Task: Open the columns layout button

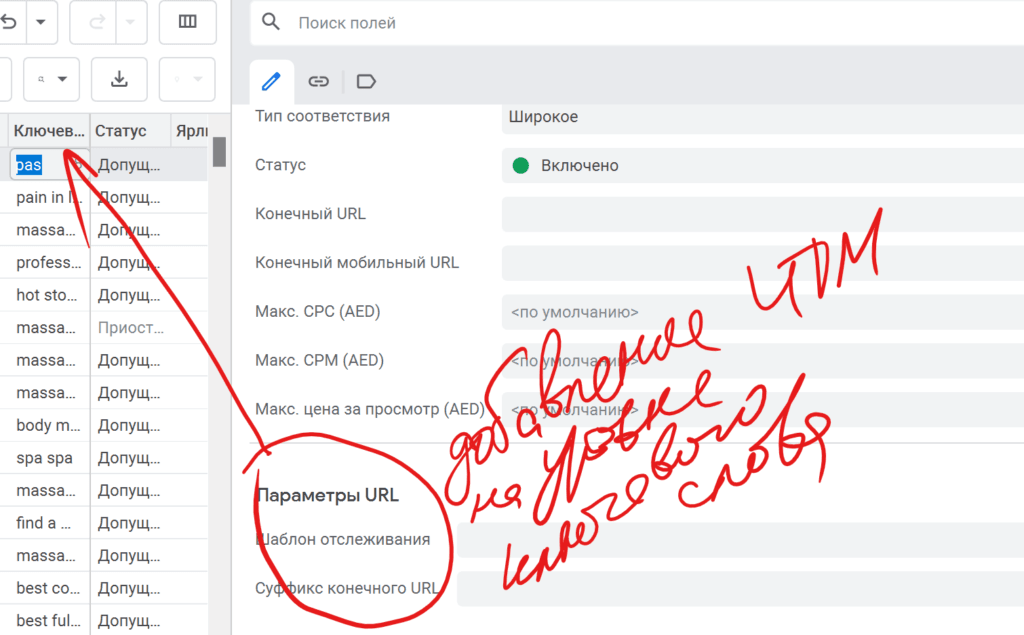Action: click(x=187, y=22)
